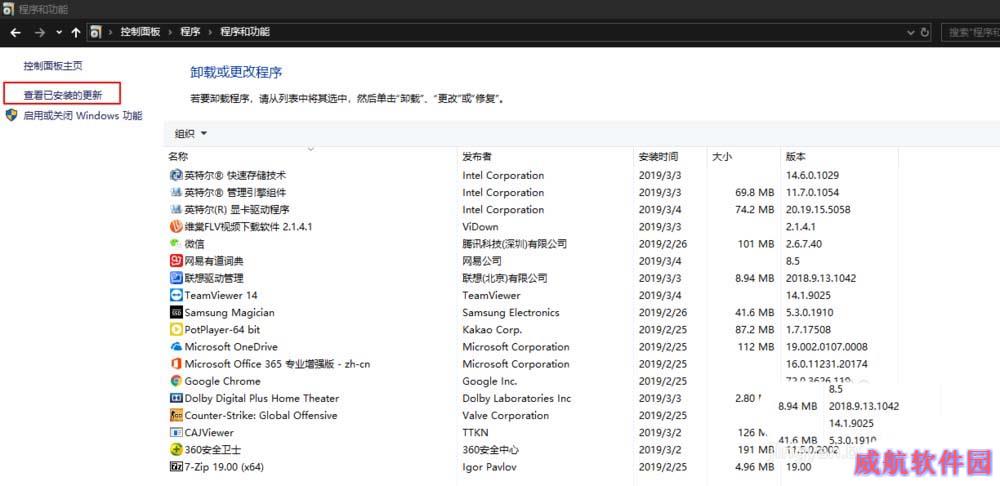The height and width of the screenshot is (486, 1000).
Task: Click the TeamViewer 14 icon
Action: pos(176,295)
